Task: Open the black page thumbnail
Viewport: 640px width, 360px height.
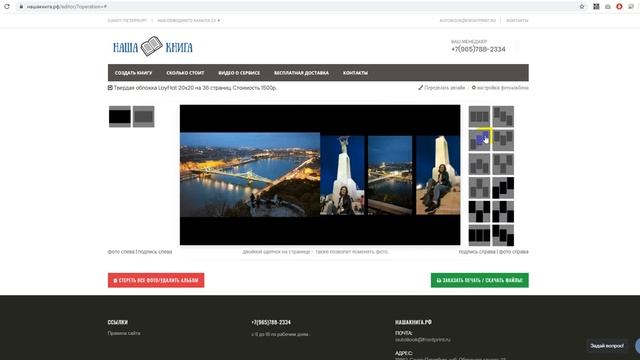Action: 120,116
